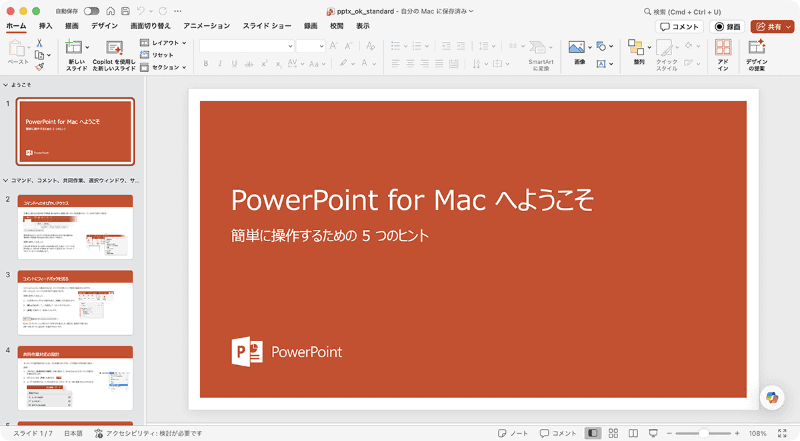Click the Format Painter brush icon
Image resolution: width=800 pixels, height=441 pixels.
pyautogui.click(x=40, y=67)
